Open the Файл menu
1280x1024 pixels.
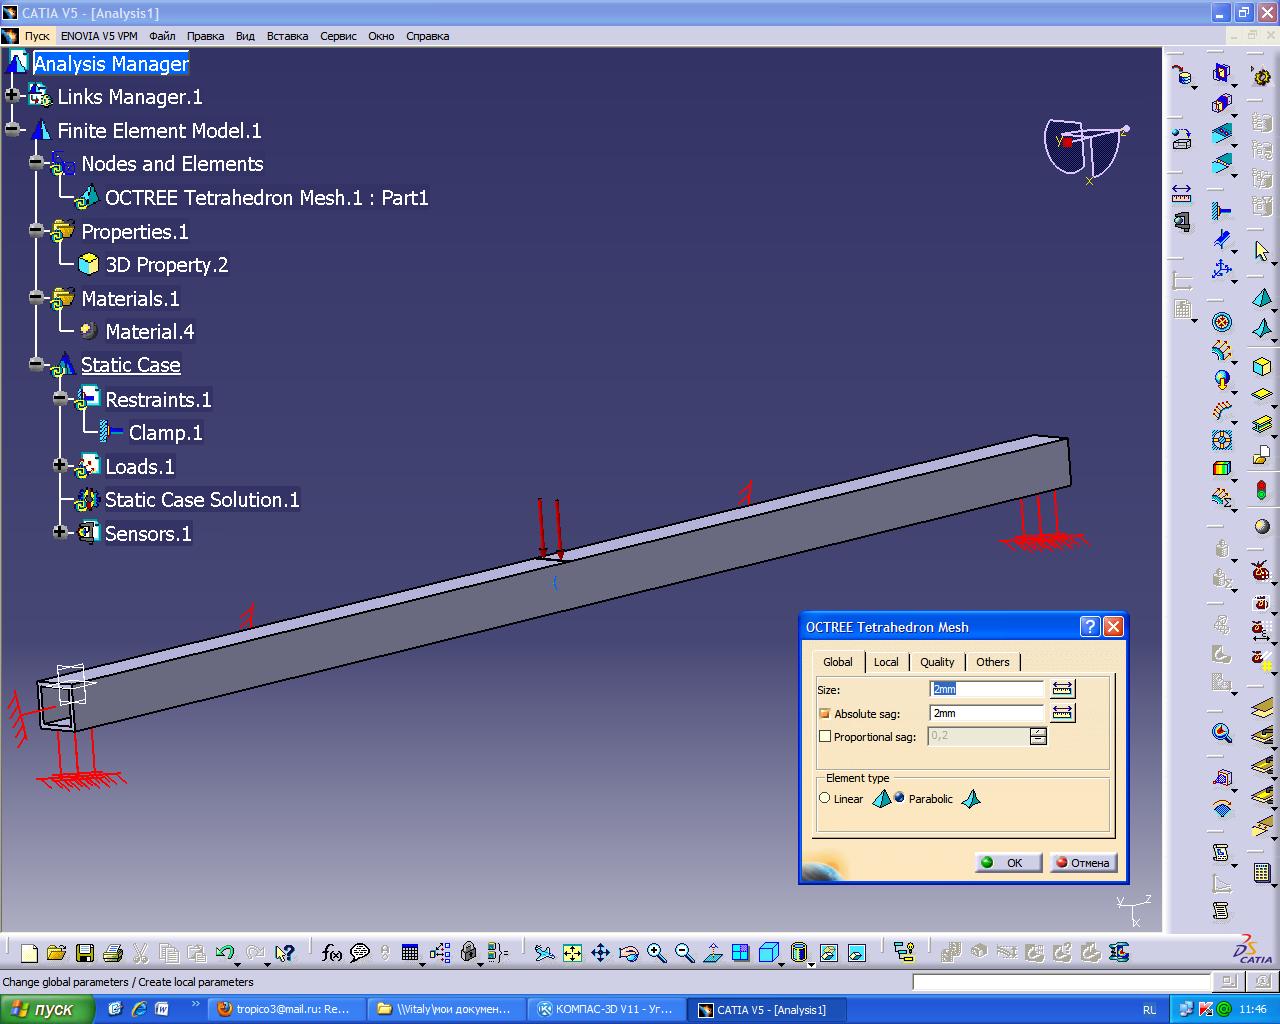162,36
